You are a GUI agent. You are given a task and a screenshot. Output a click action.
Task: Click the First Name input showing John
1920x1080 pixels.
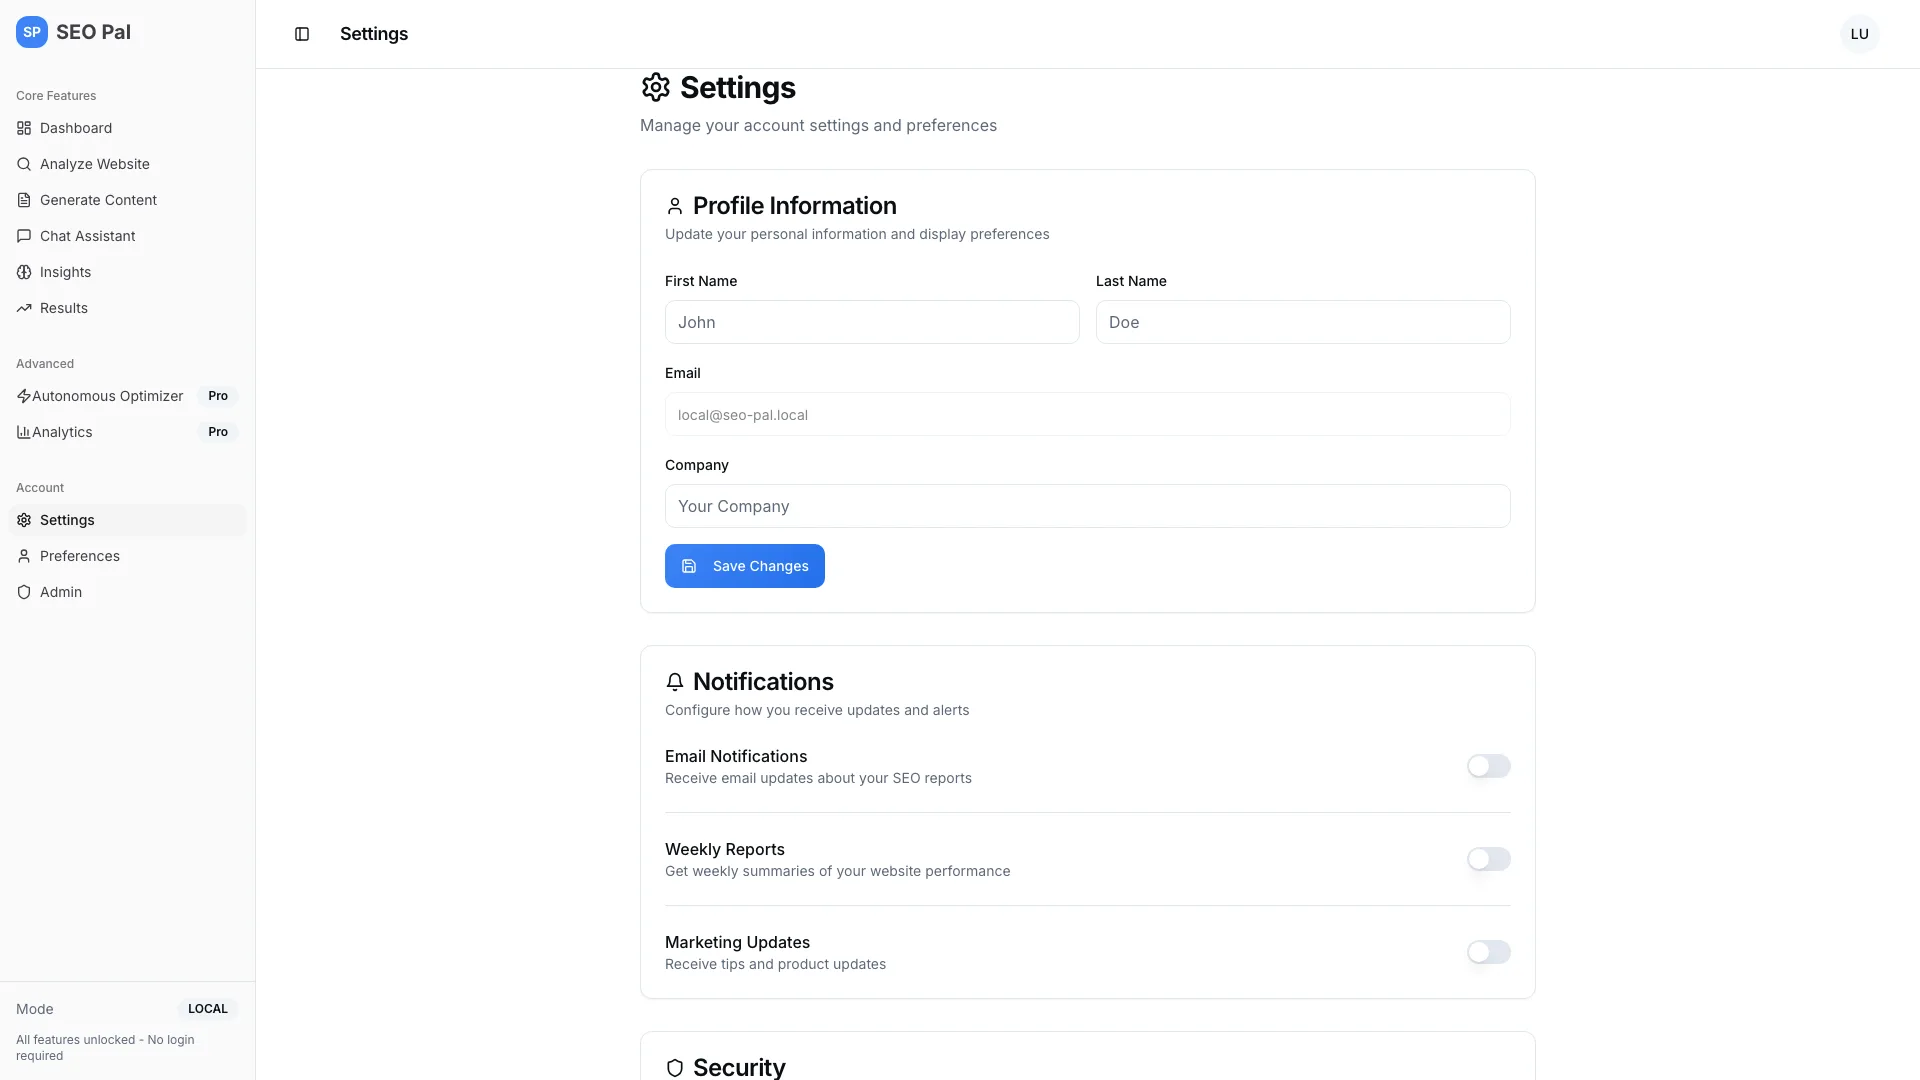tap(871, 322)
